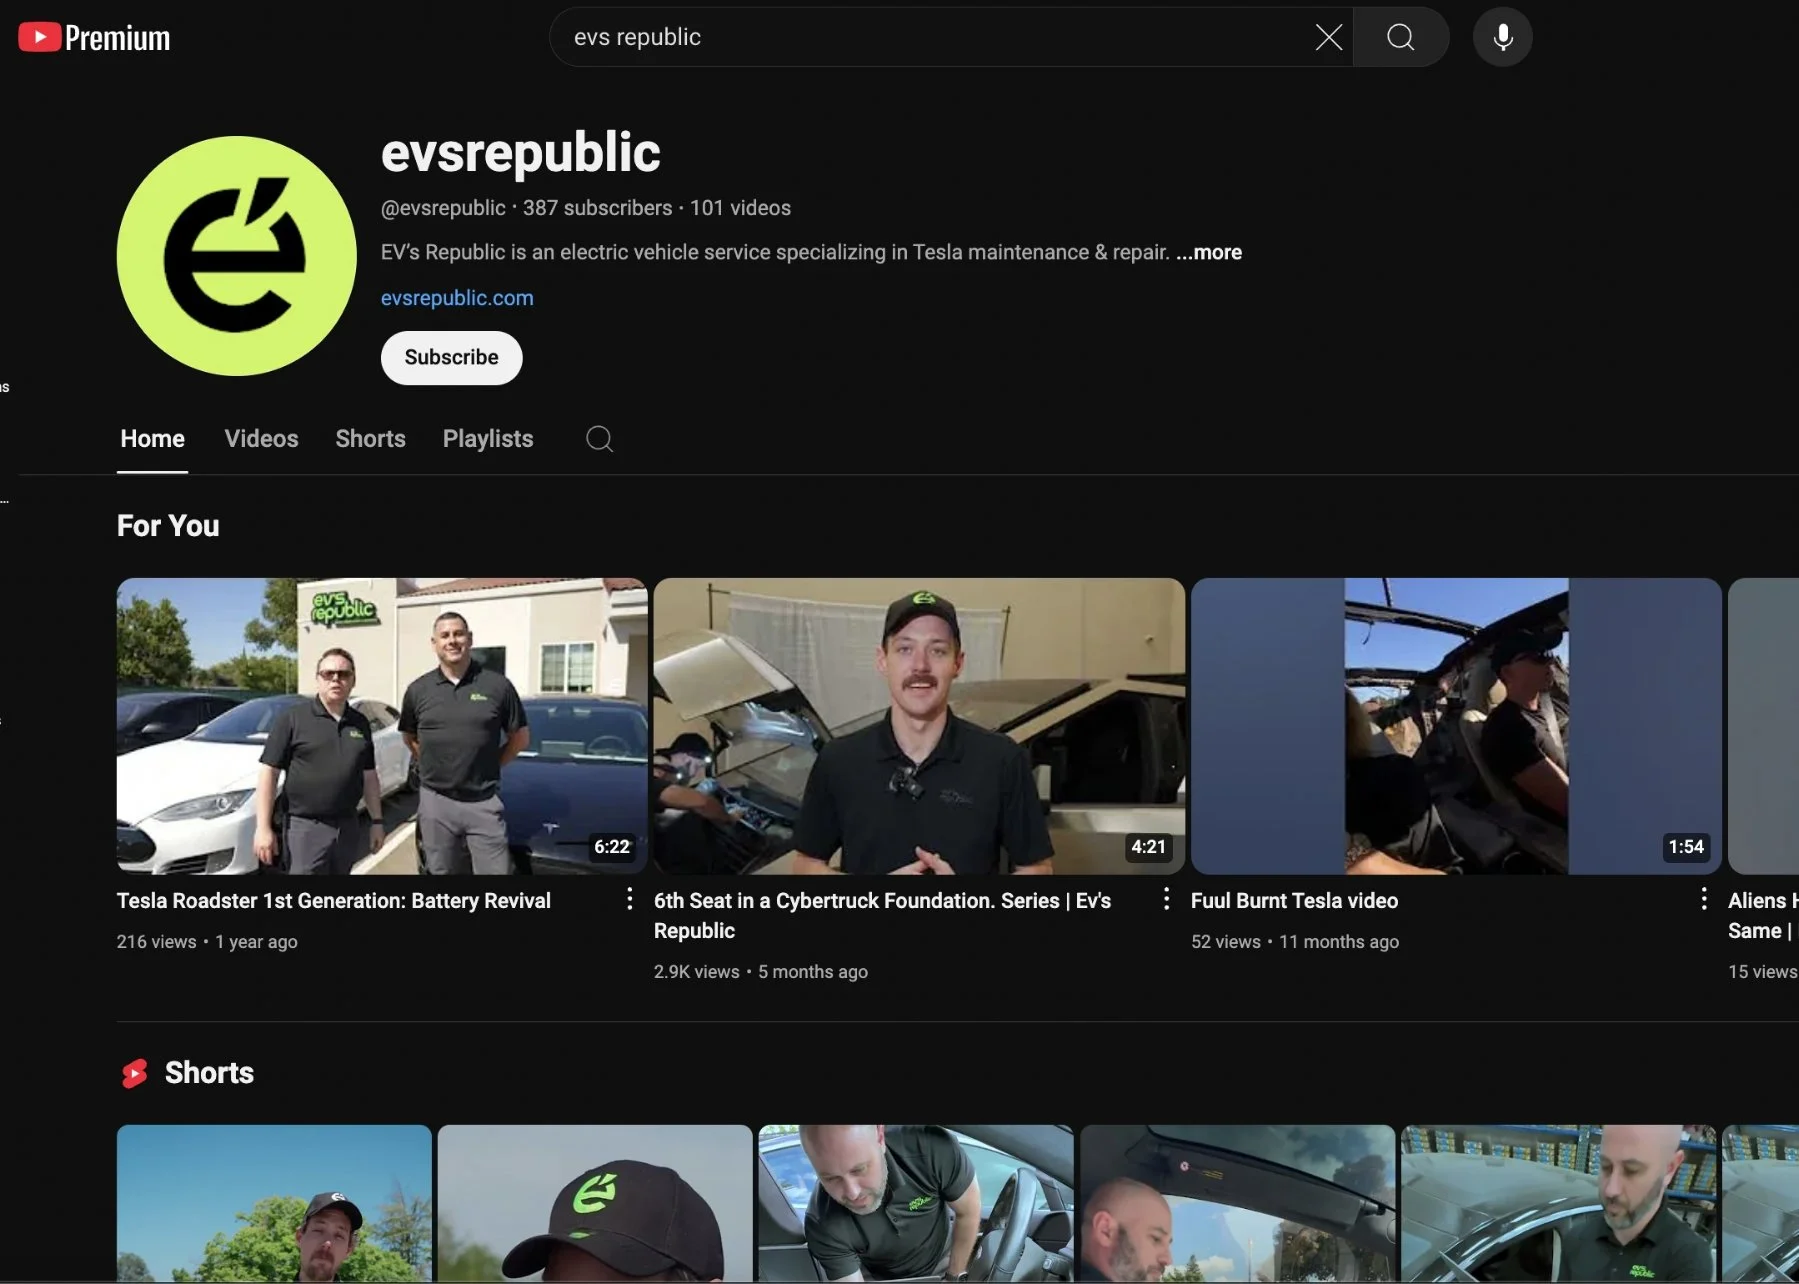This screenshot has width=1799, height=1284.
Task: Open the 'Fuul Burnt Tesla video' title
Action: tap(1294, 901)
